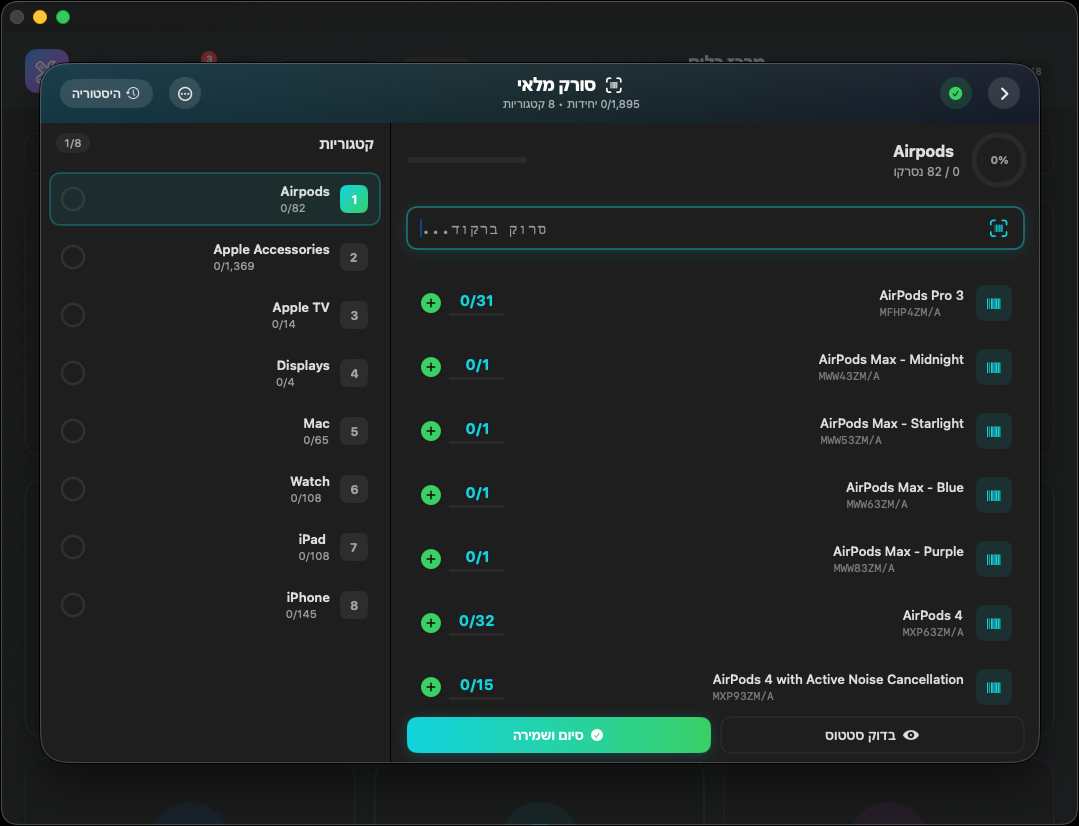Click the barcode icon for AirPods Pro 3

pyautogui.click(x=993, y=303)
